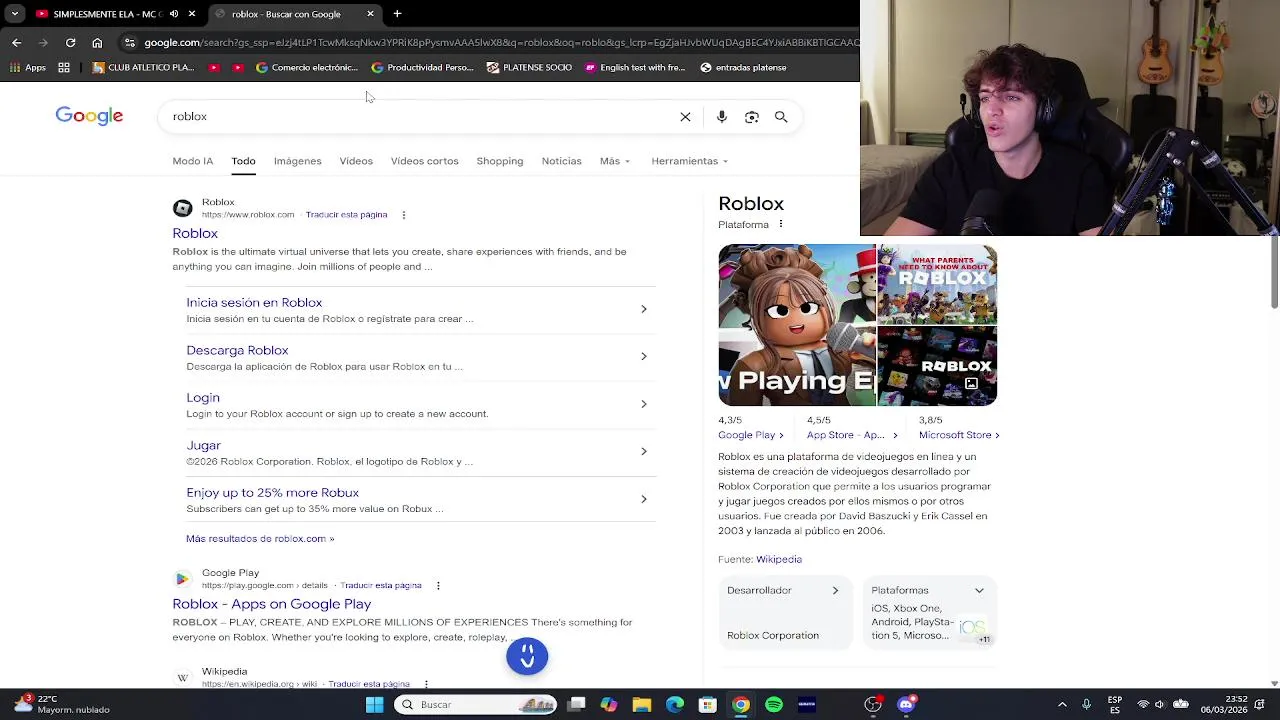1280x720 pixels.
Task: Expand the Inicia sesión en Roblox row arrow
Action: point(643,309)
